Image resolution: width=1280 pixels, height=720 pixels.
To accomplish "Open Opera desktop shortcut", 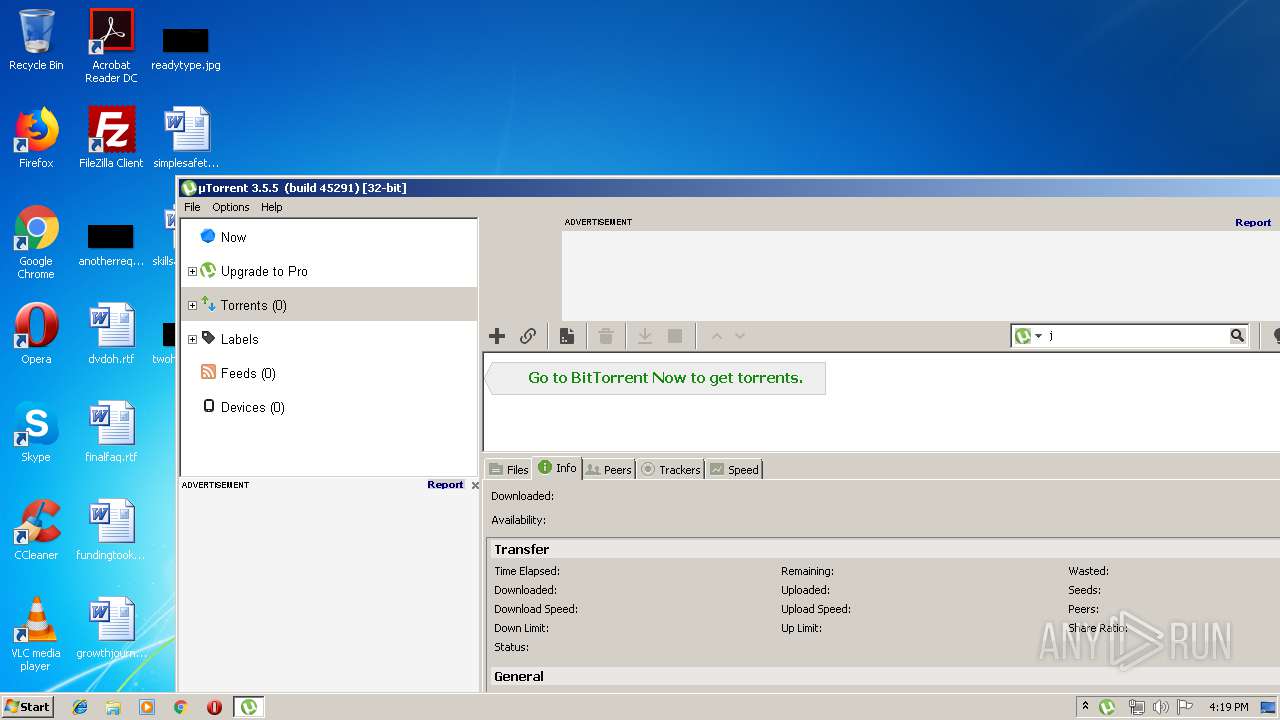I will pos(36,334).
